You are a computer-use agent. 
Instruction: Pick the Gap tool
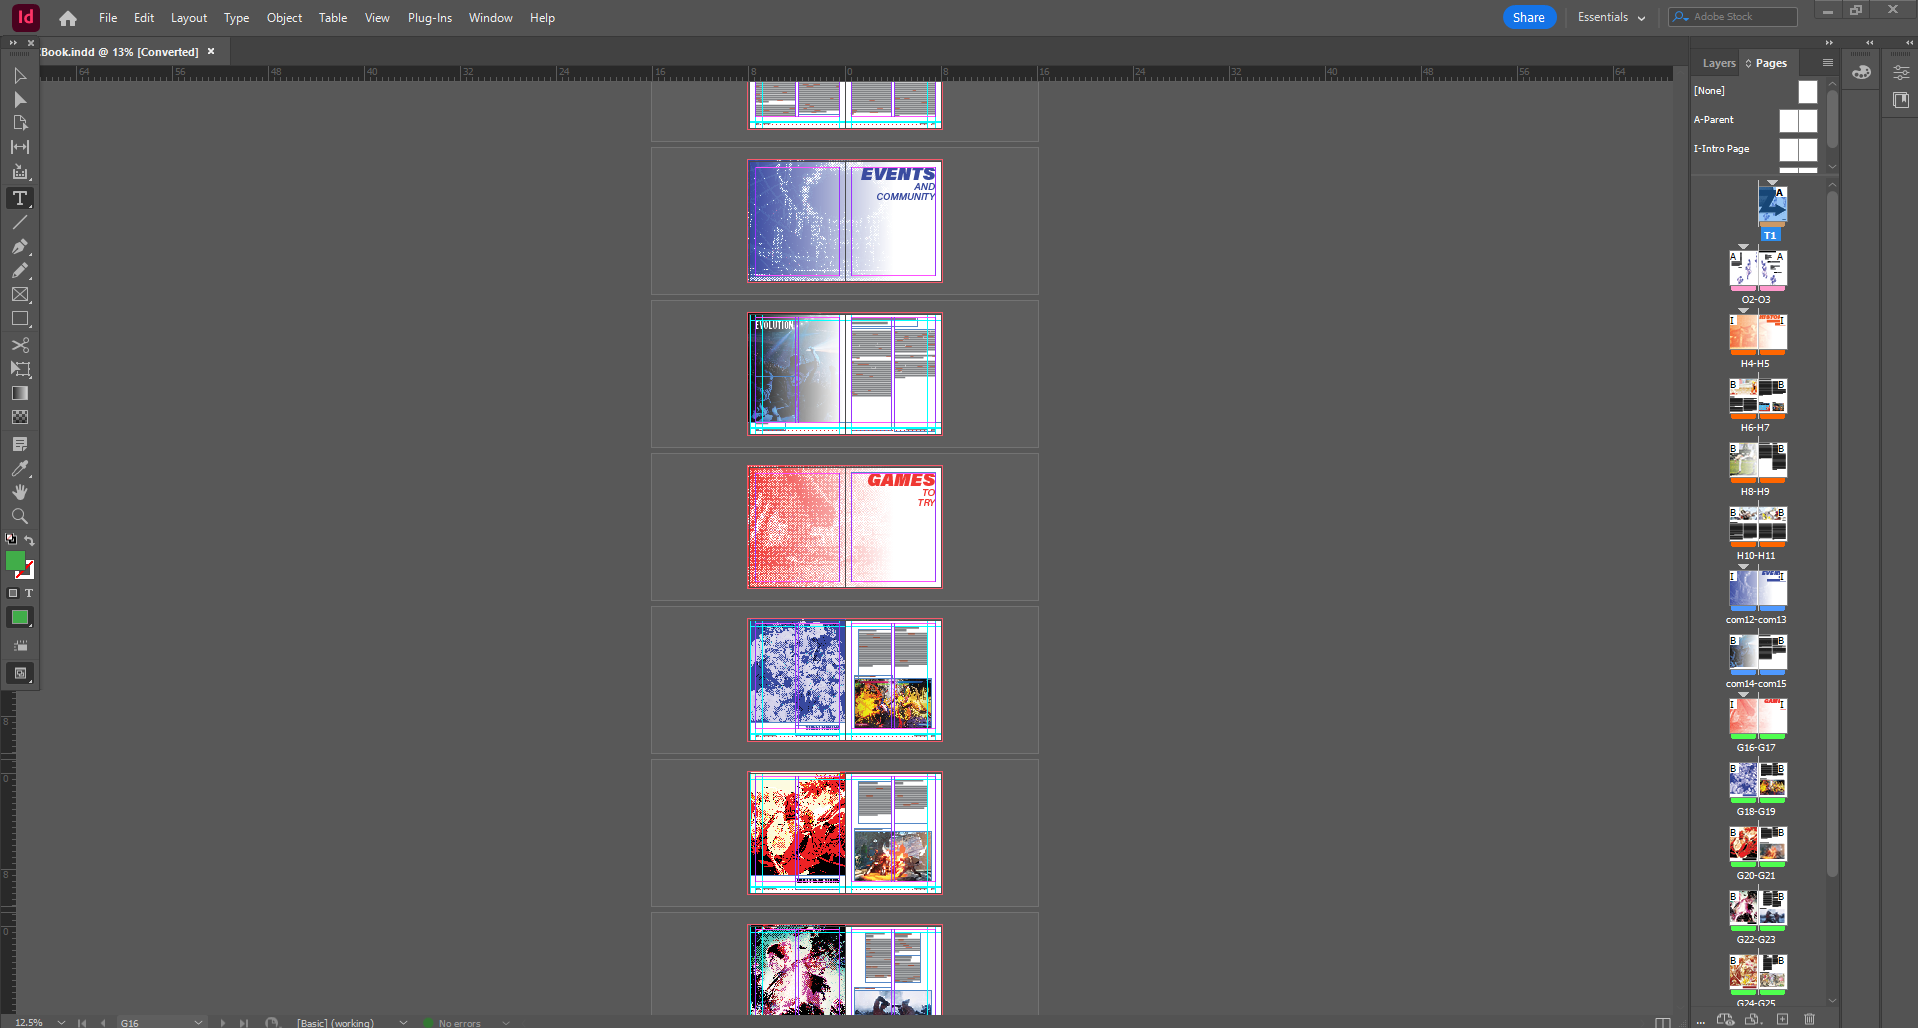19,147
